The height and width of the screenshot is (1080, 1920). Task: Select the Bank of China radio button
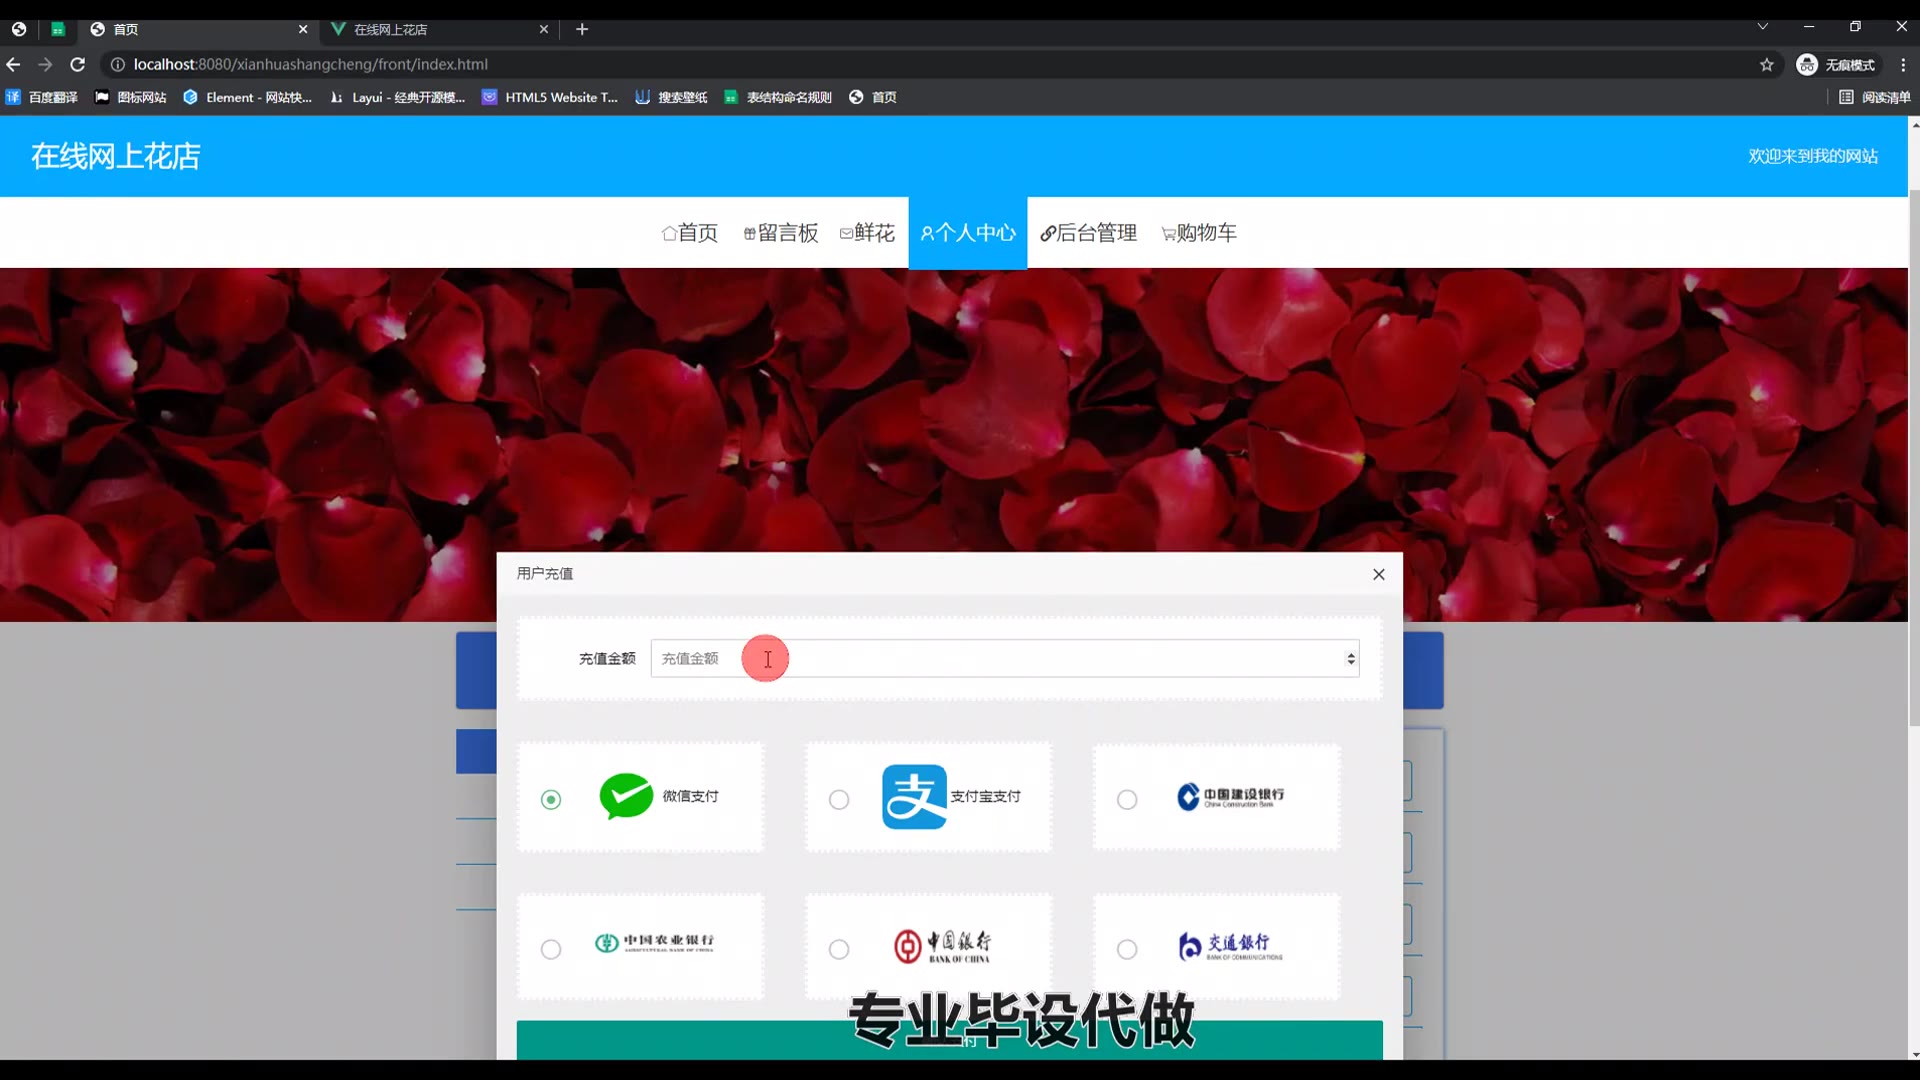(839, 950)
